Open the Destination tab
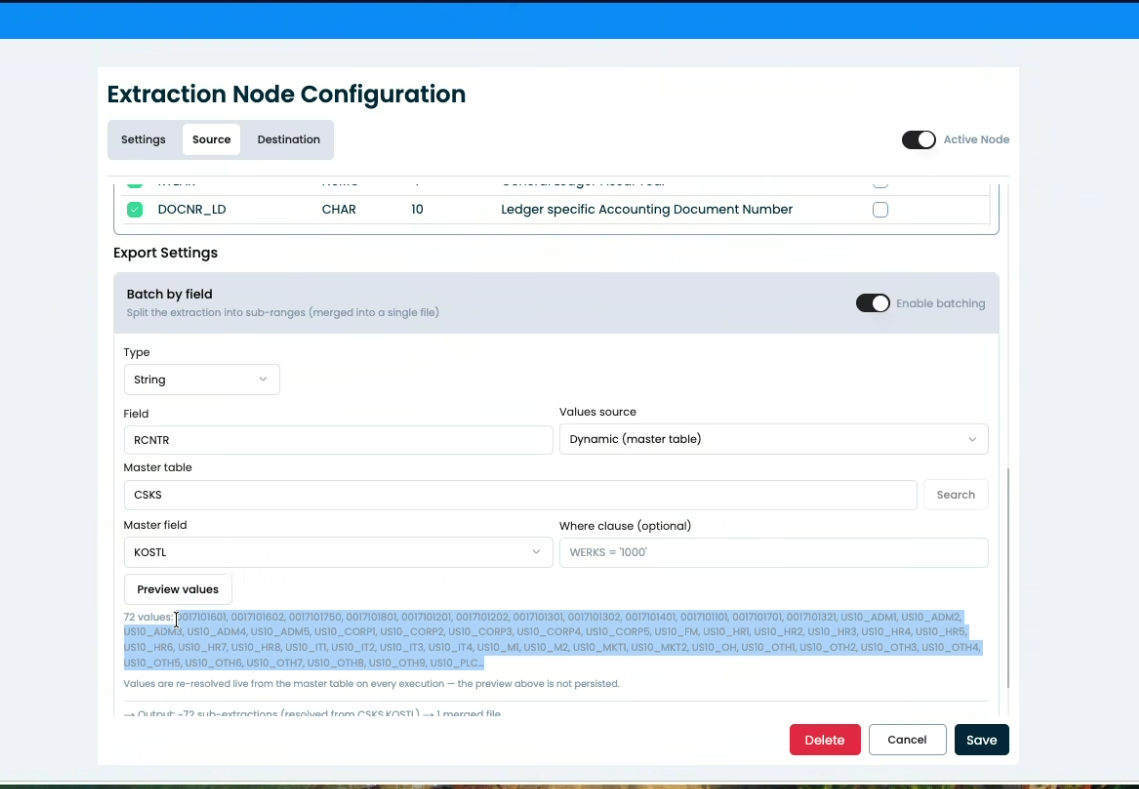This screenshot has height=789, width=1139. (288, 139)
